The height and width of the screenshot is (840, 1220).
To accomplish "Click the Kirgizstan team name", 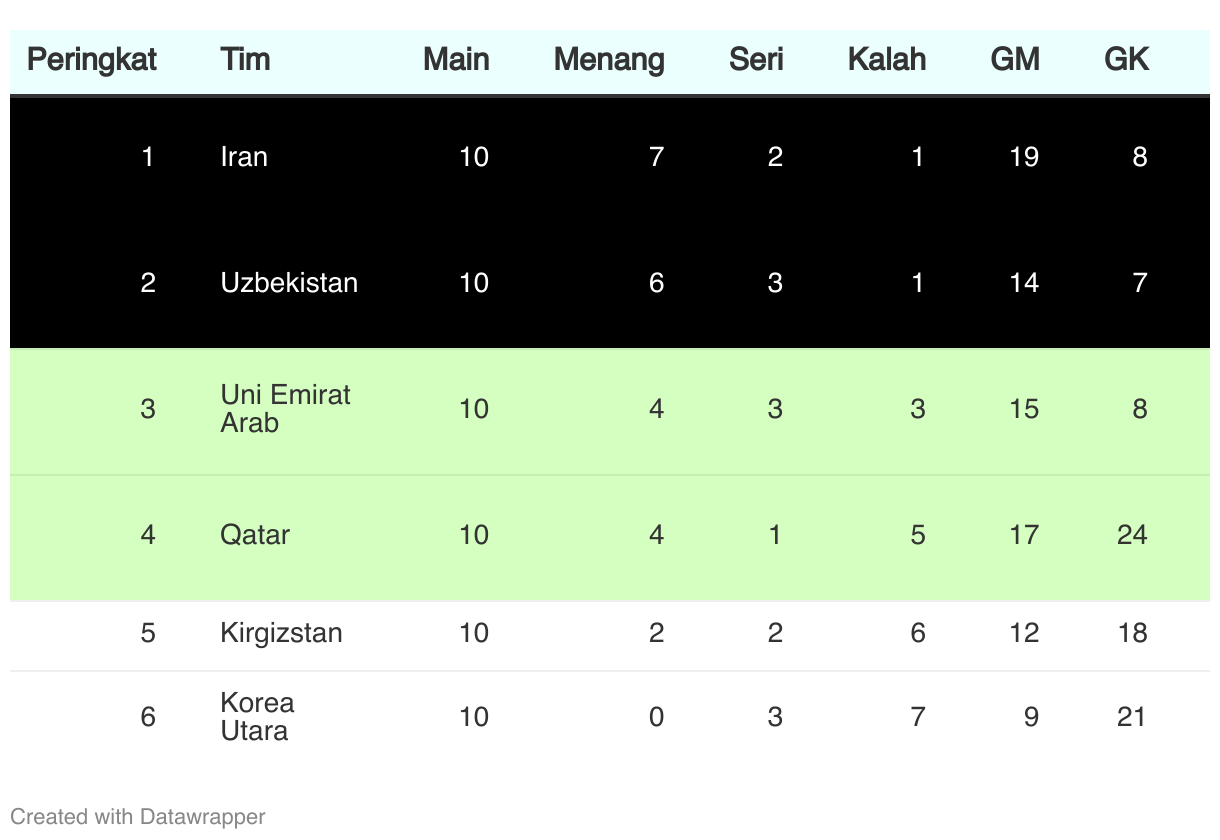I will coord(281,633).
